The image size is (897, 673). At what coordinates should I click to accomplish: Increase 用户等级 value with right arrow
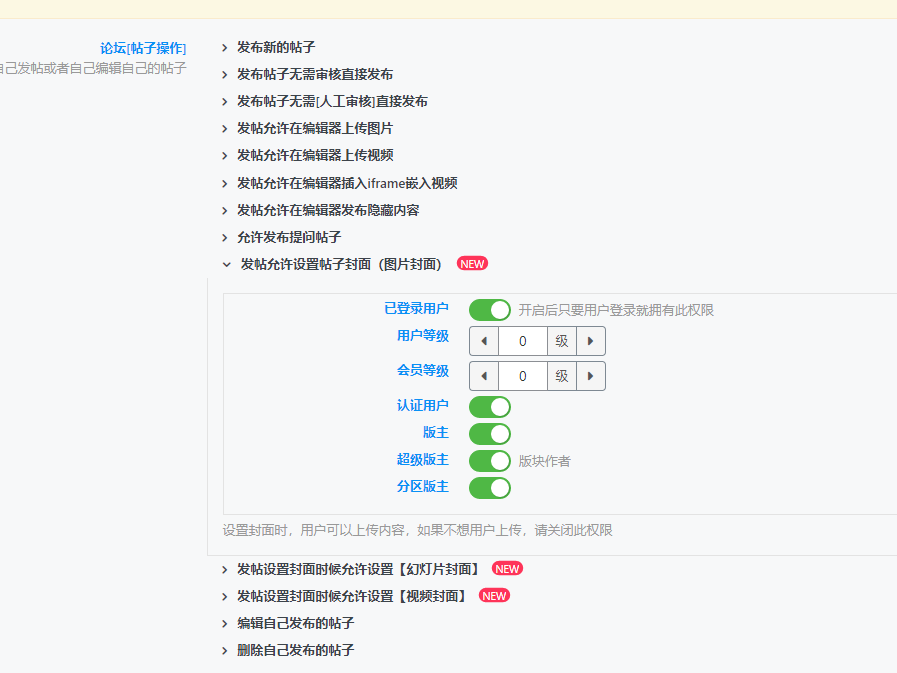click(x=590, y=341)
